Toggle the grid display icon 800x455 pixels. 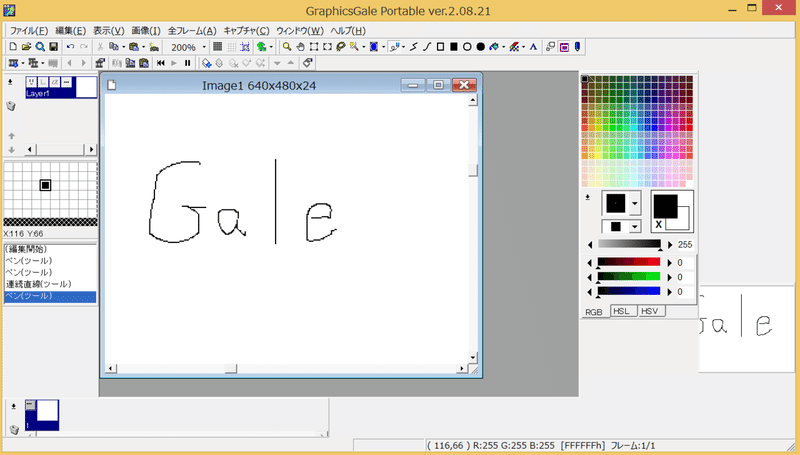point(217,47)
